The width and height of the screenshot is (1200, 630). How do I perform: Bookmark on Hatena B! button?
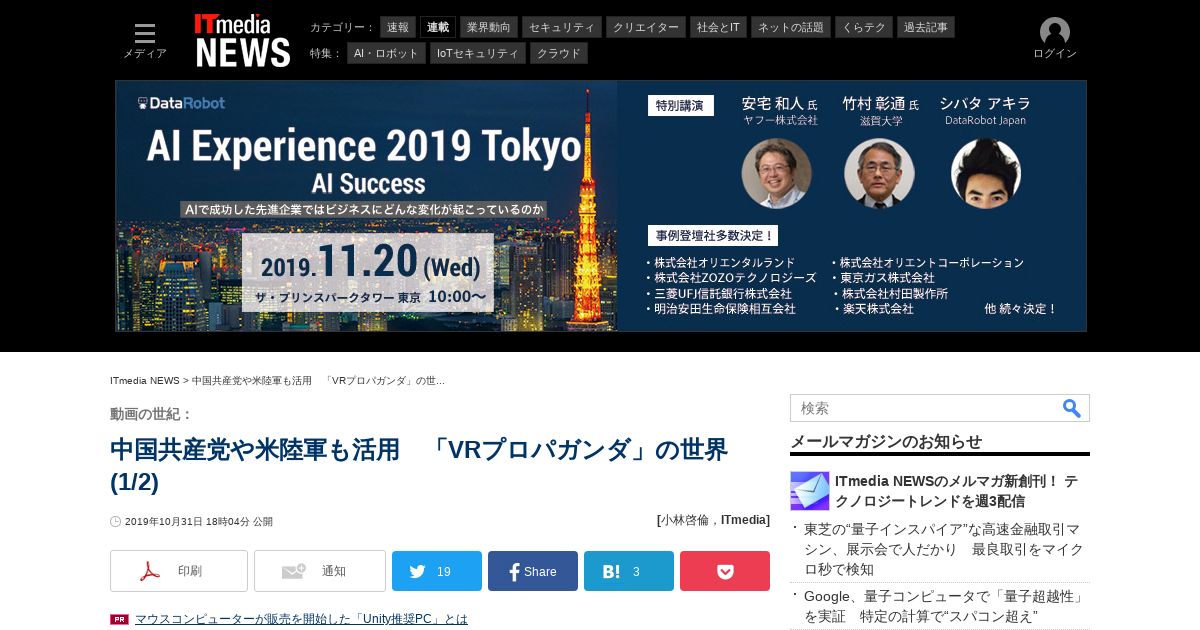click(629, 571)
